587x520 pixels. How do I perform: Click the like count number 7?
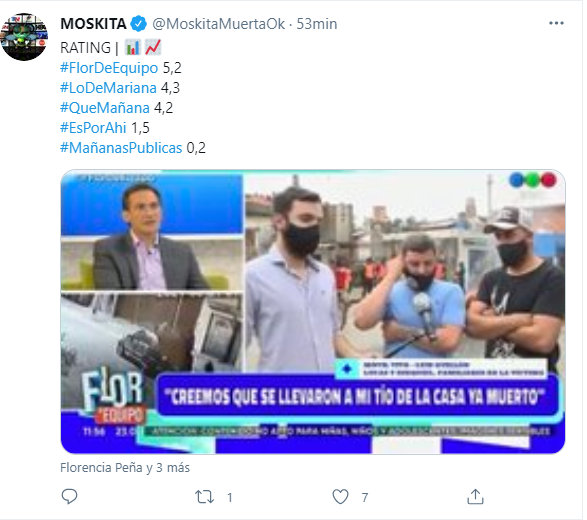pos(365,498)
